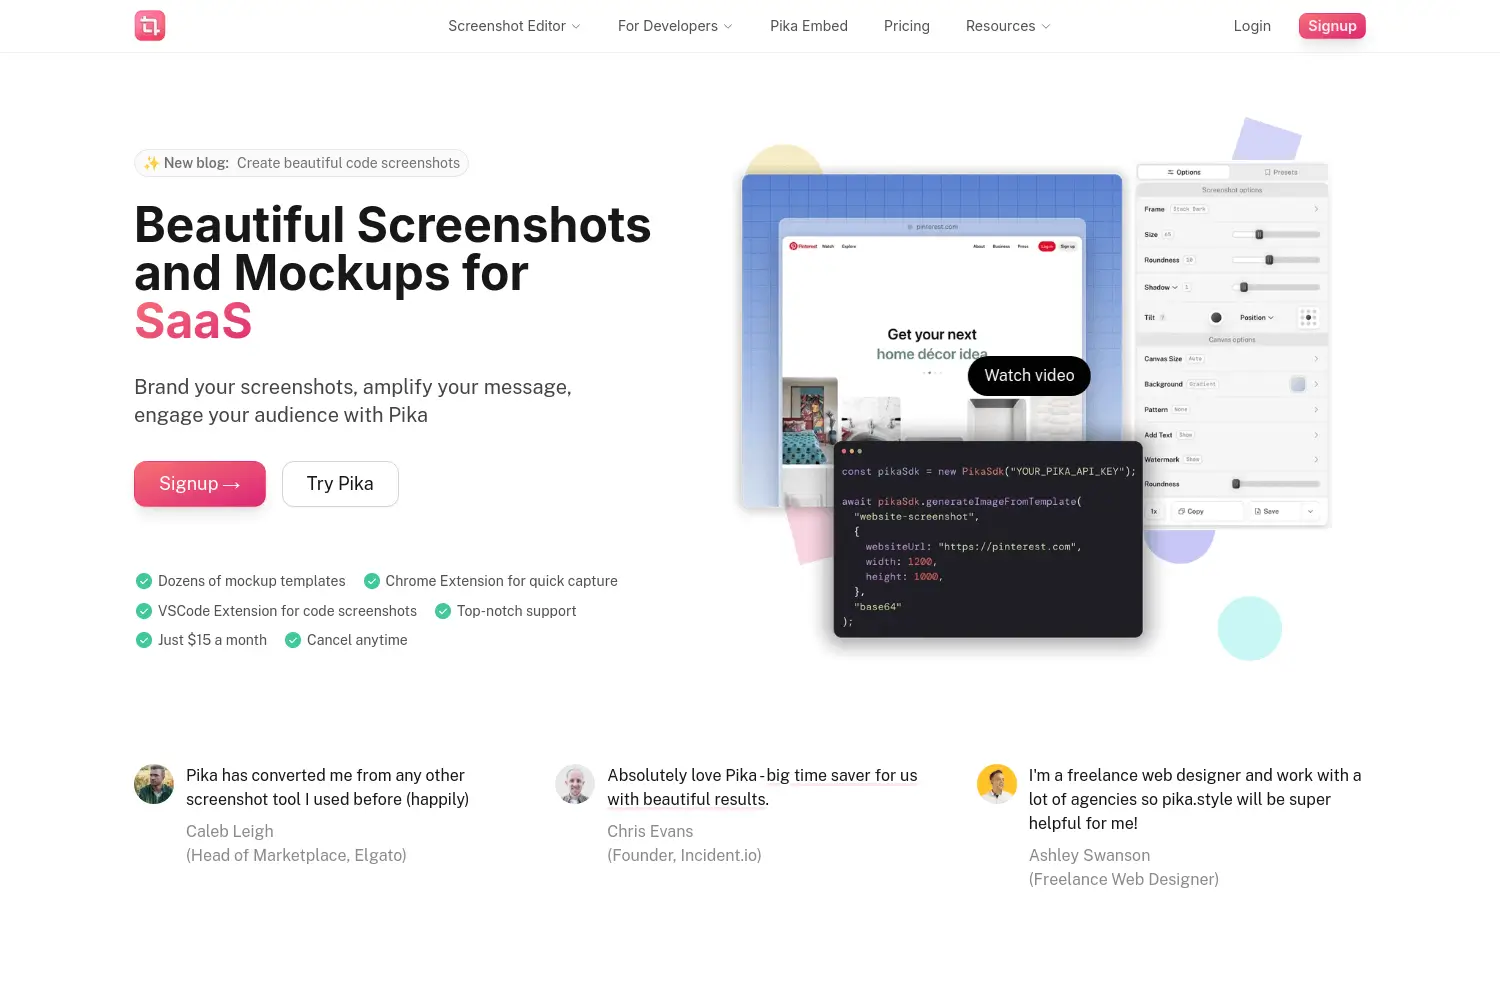Open the For Developers dropdown menu

click(675, 26)
